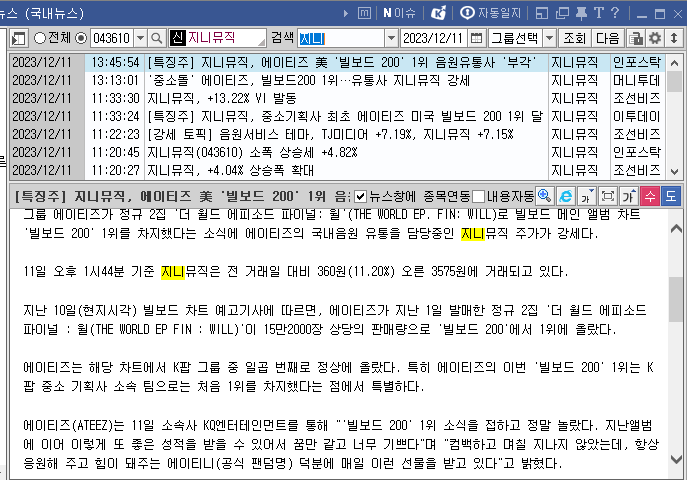Click source 이투데이 in 11:33:24 row
The image size is (687, 480).
(637, 116)
